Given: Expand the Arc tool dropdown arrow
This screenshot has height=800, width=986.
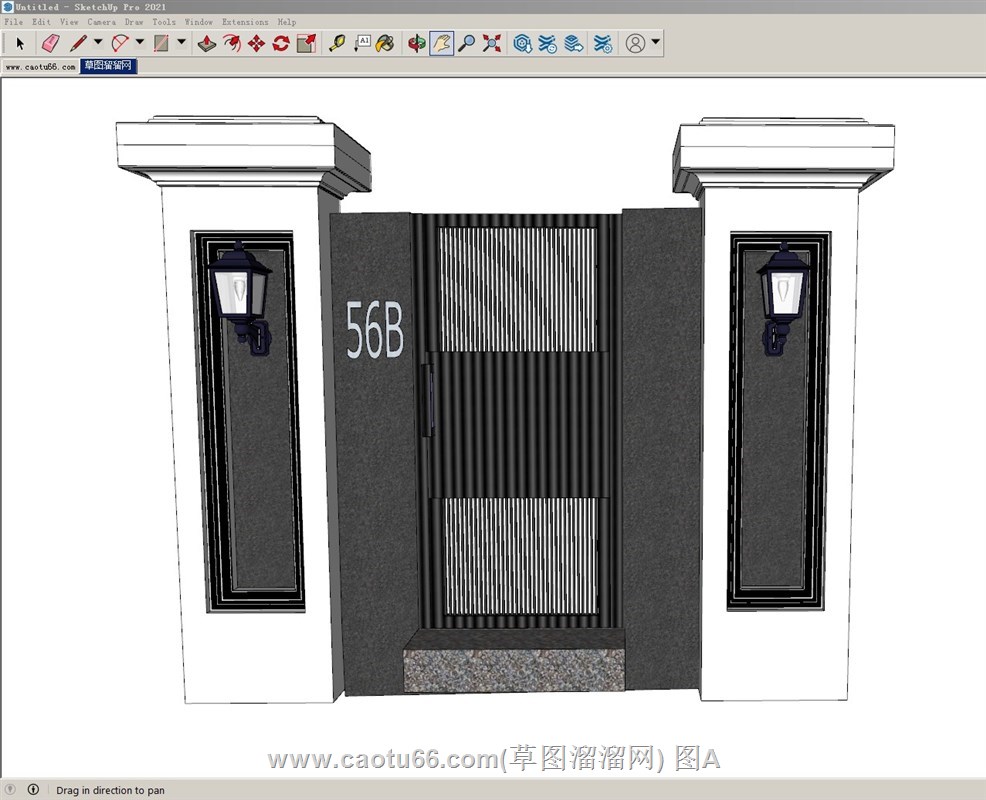Looking at the screenshot, I should 140,42.
